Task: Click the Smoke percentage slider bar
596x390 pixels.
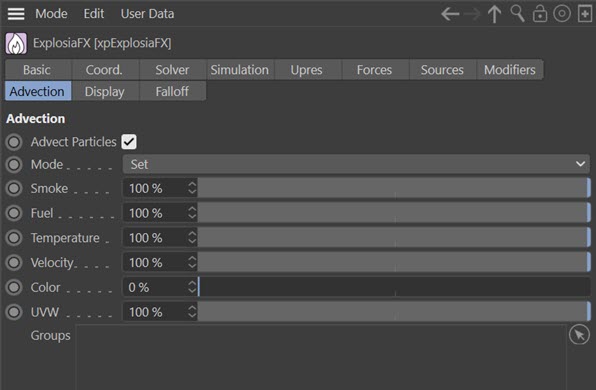Action: coord(394,188)
